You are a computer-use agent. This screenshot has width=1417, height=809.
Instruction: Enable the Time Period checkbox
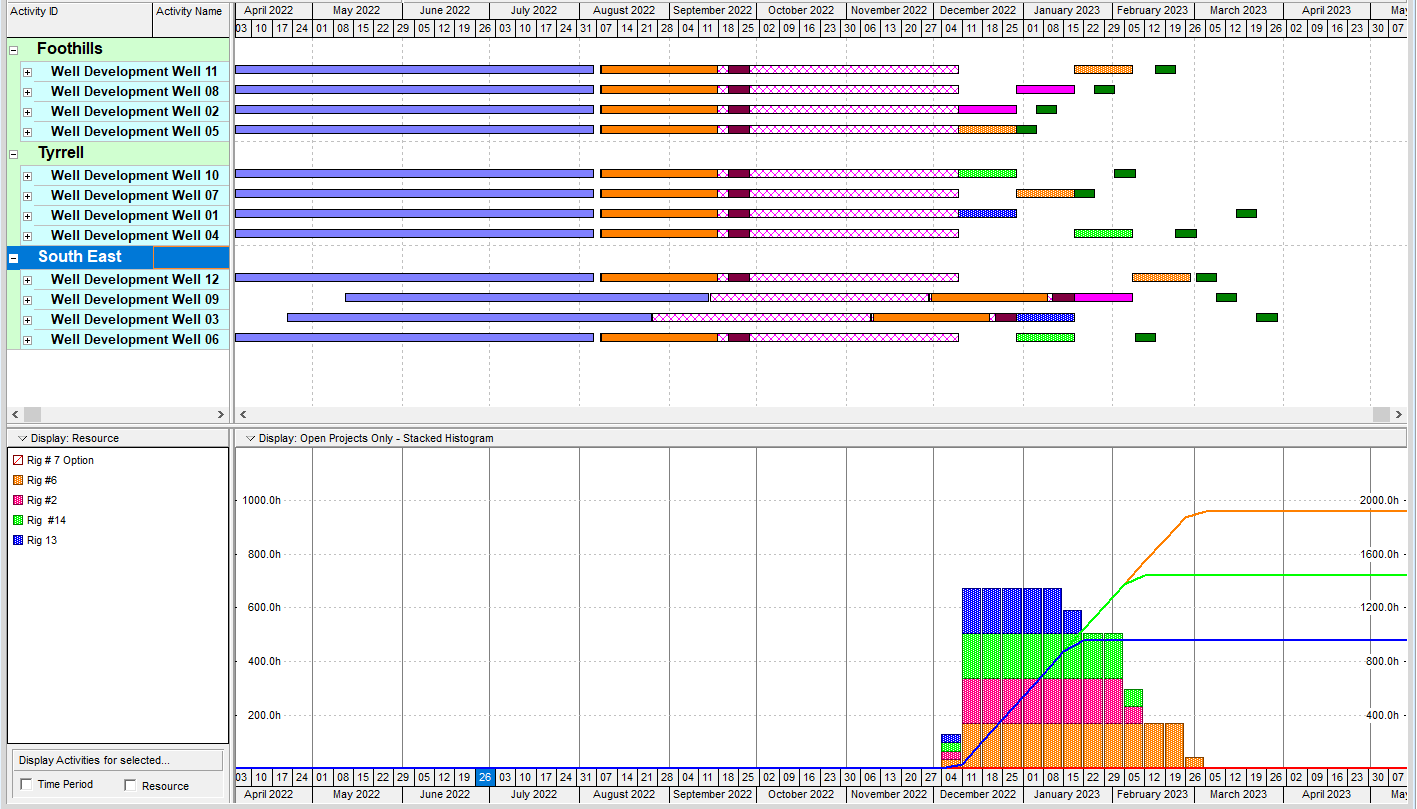point(26,785)
